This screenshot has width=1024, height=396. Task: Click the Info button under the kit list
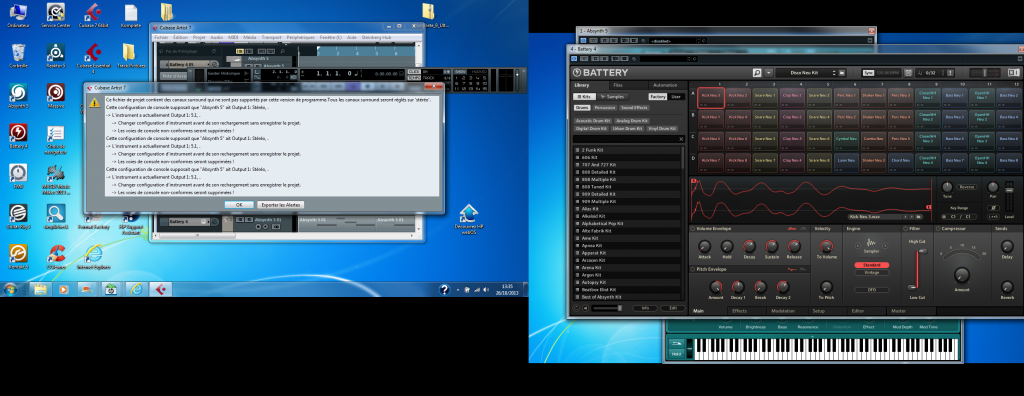pos(645,308)
